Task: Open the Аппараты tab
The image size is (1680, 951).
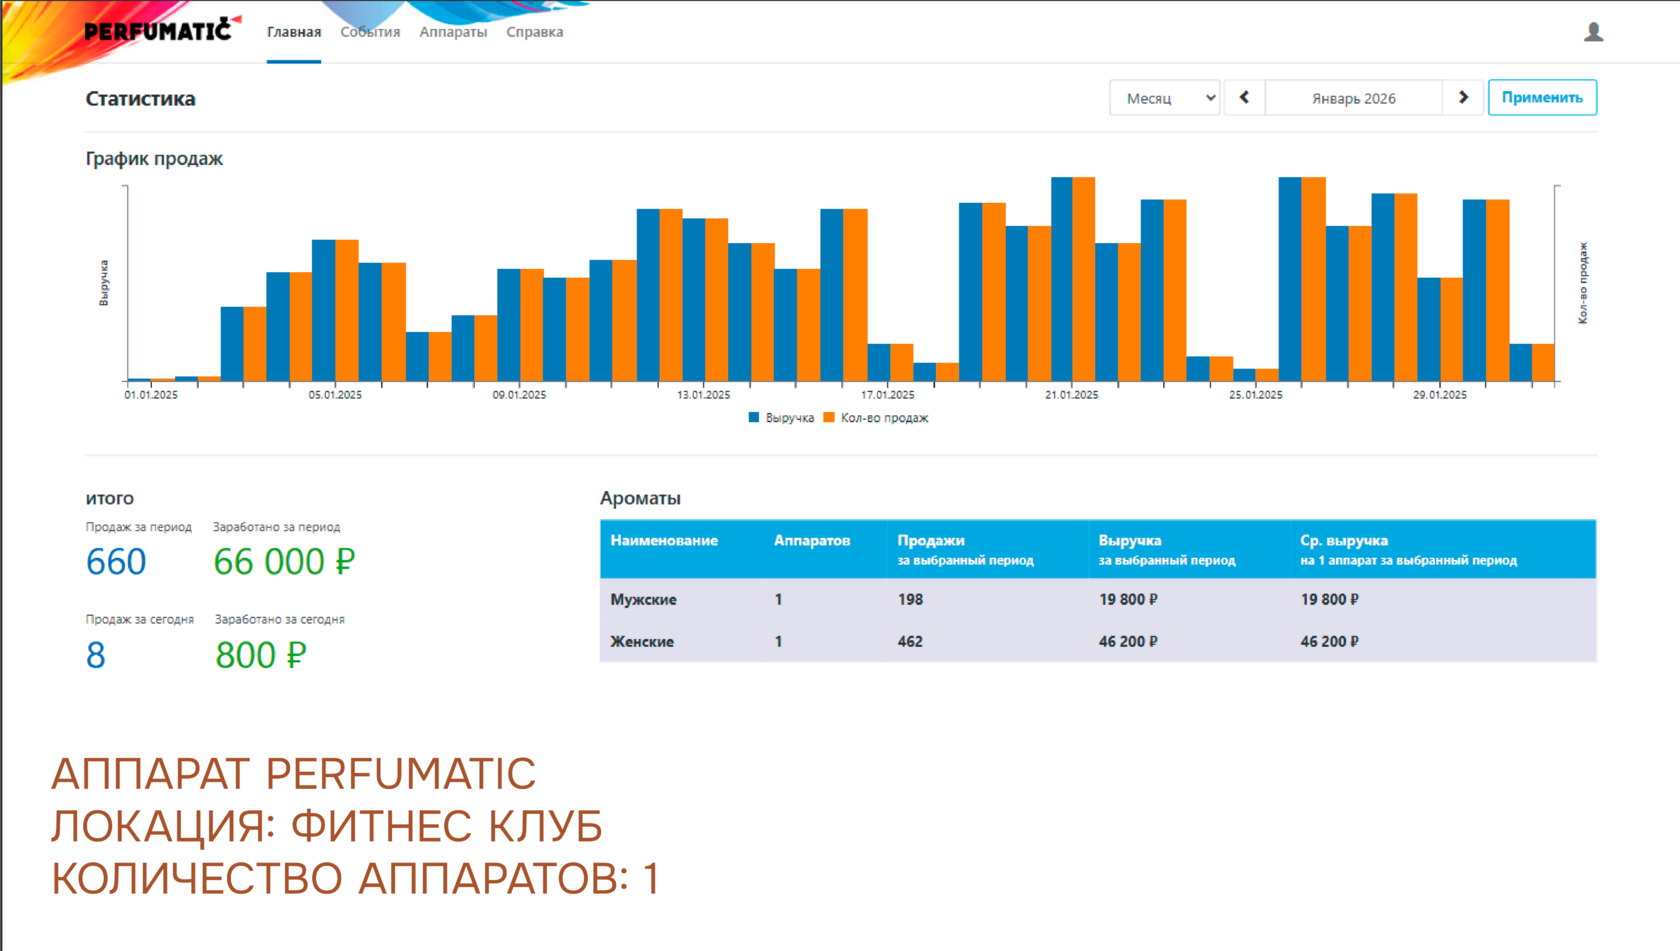Action: [453, 32]
